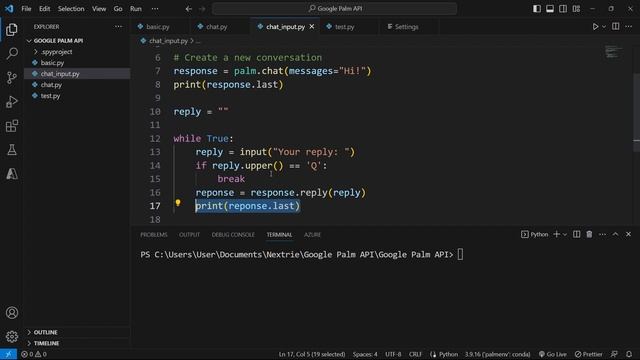
Task: Toggle the primary sidebar layout button
Action: (x=537, y=9)
